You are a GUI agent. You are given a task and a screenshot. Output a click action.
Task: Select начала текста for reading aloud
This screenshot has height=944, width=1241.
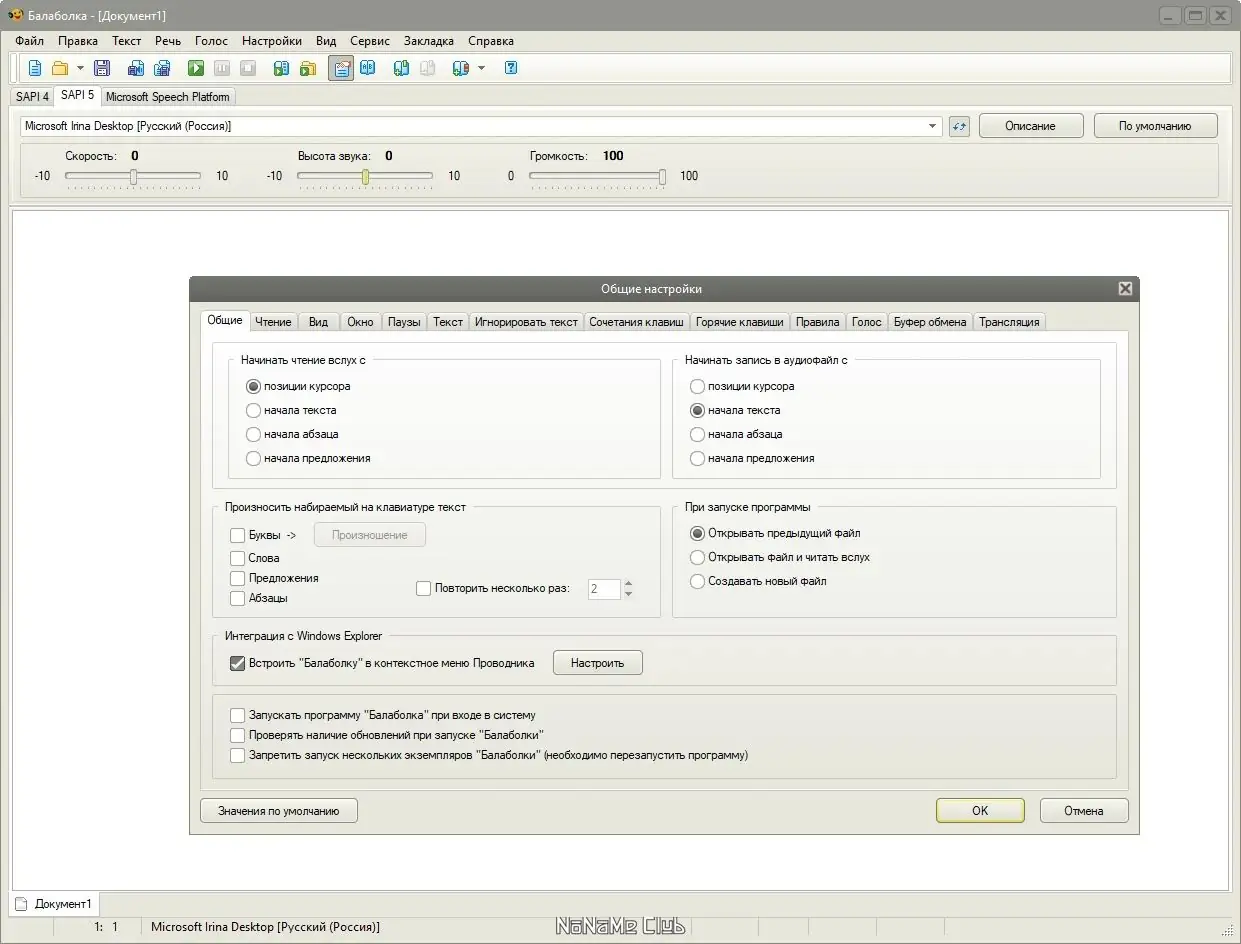[254, 410]
